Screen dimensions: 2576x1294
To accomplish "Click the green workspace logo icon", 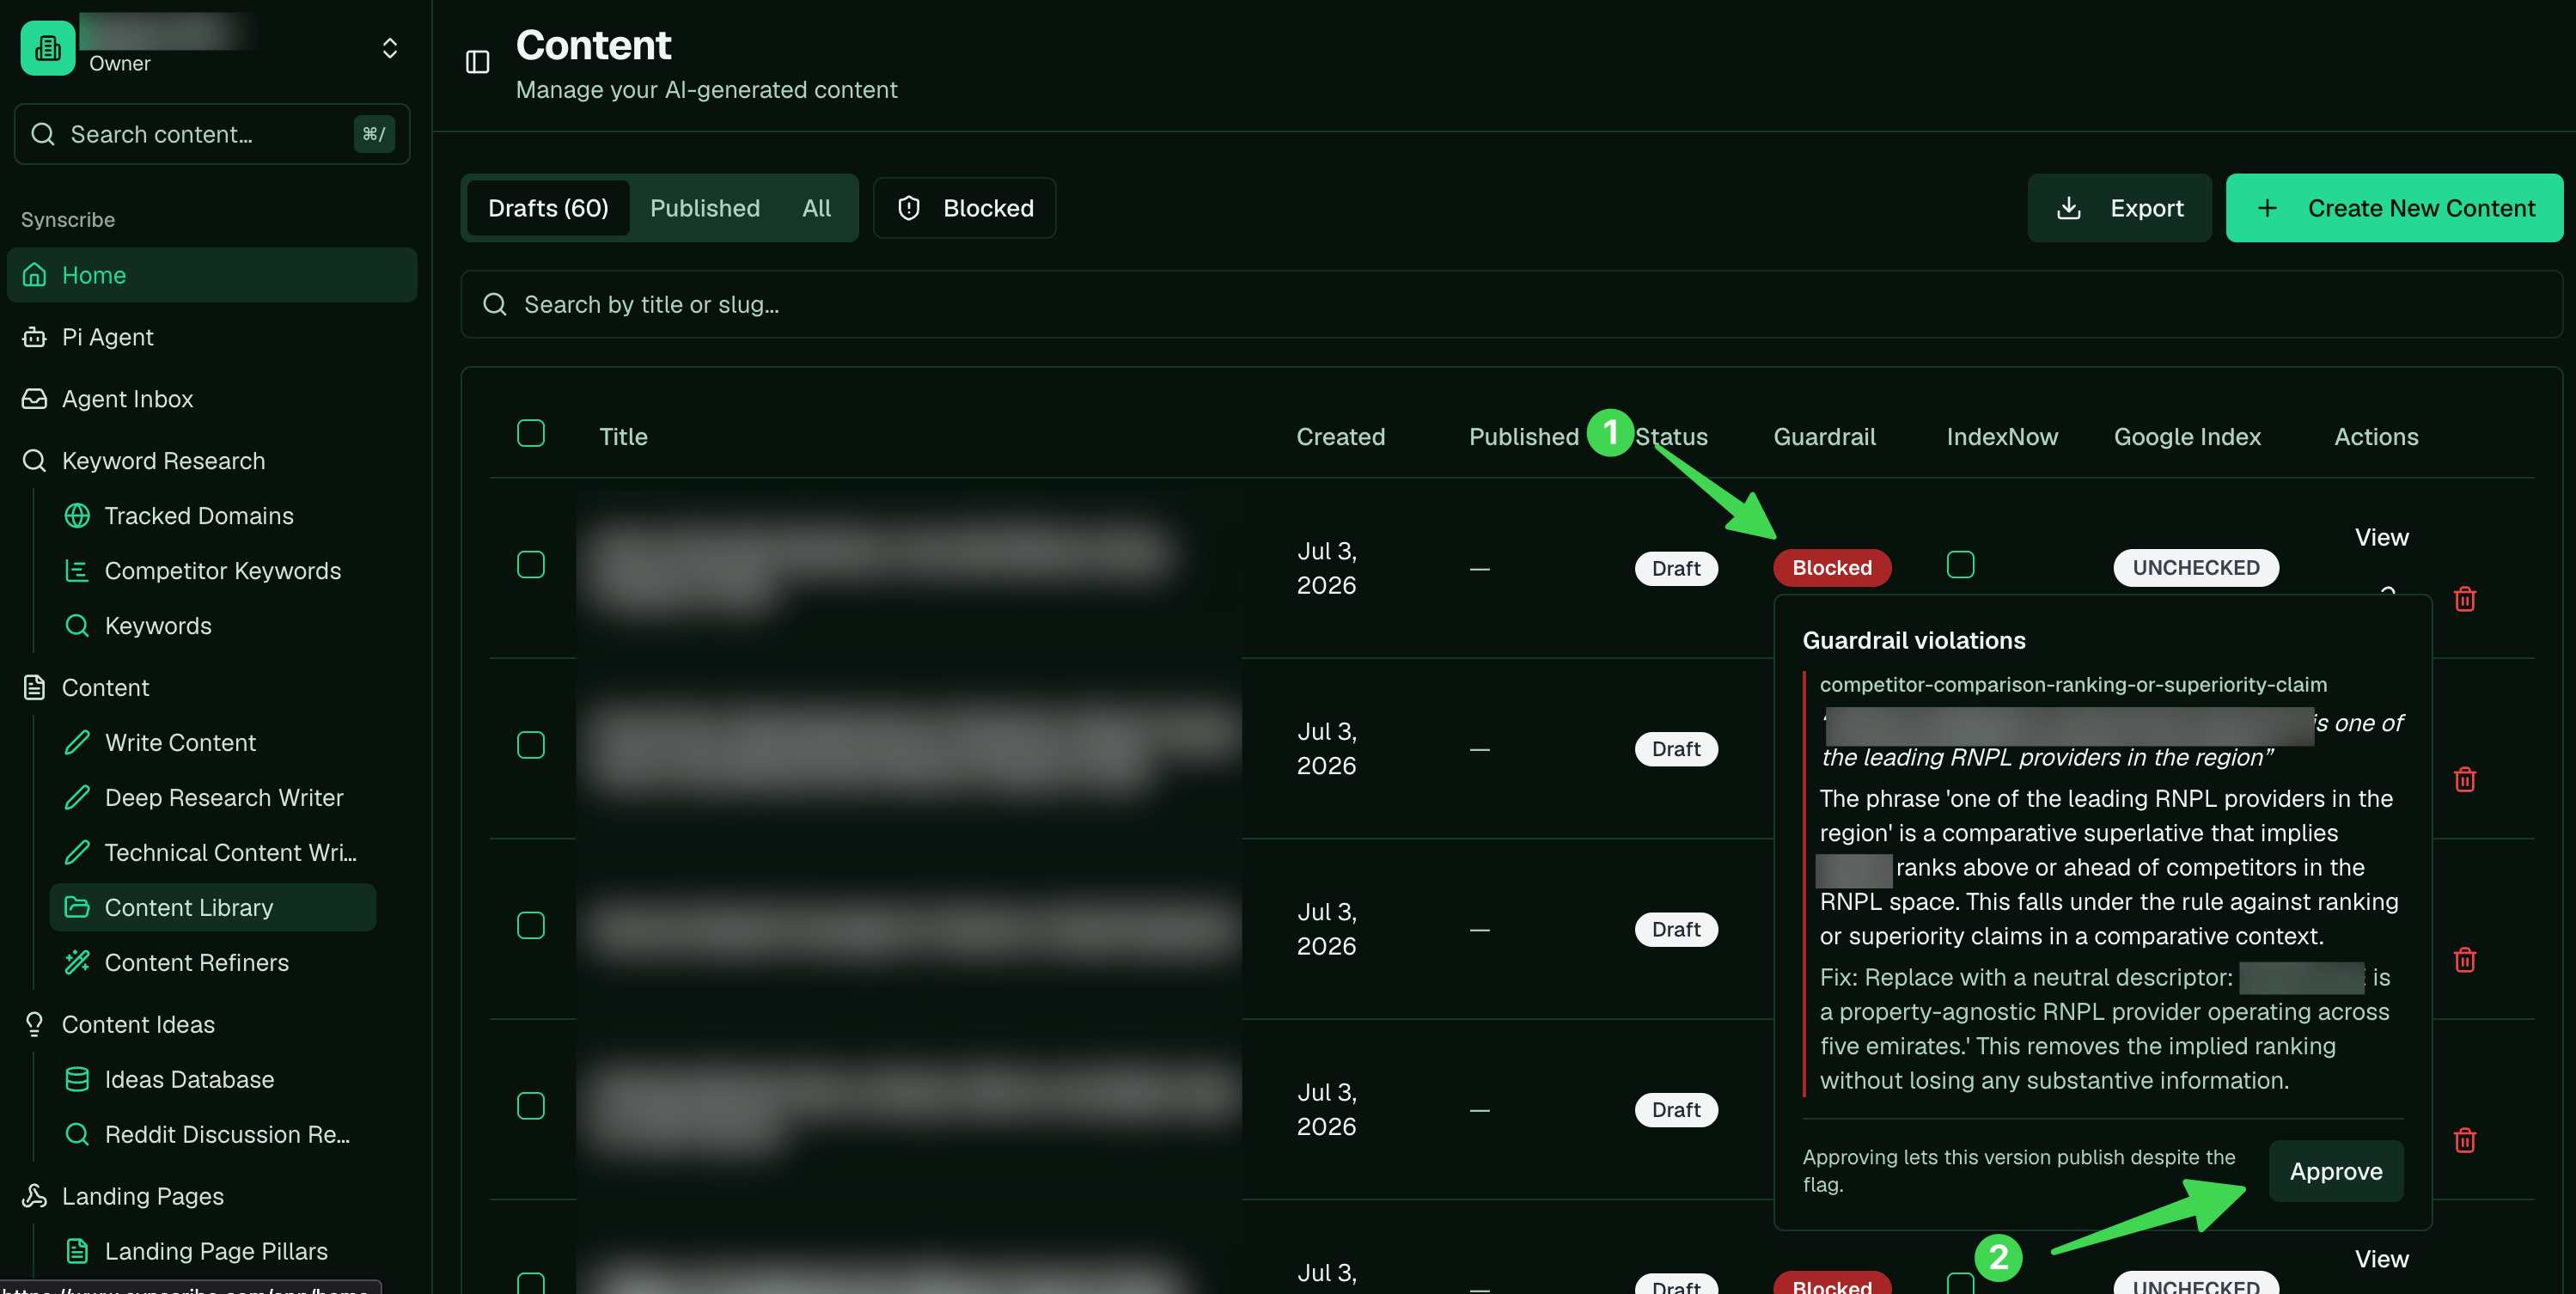I will [x=48, y=48].
